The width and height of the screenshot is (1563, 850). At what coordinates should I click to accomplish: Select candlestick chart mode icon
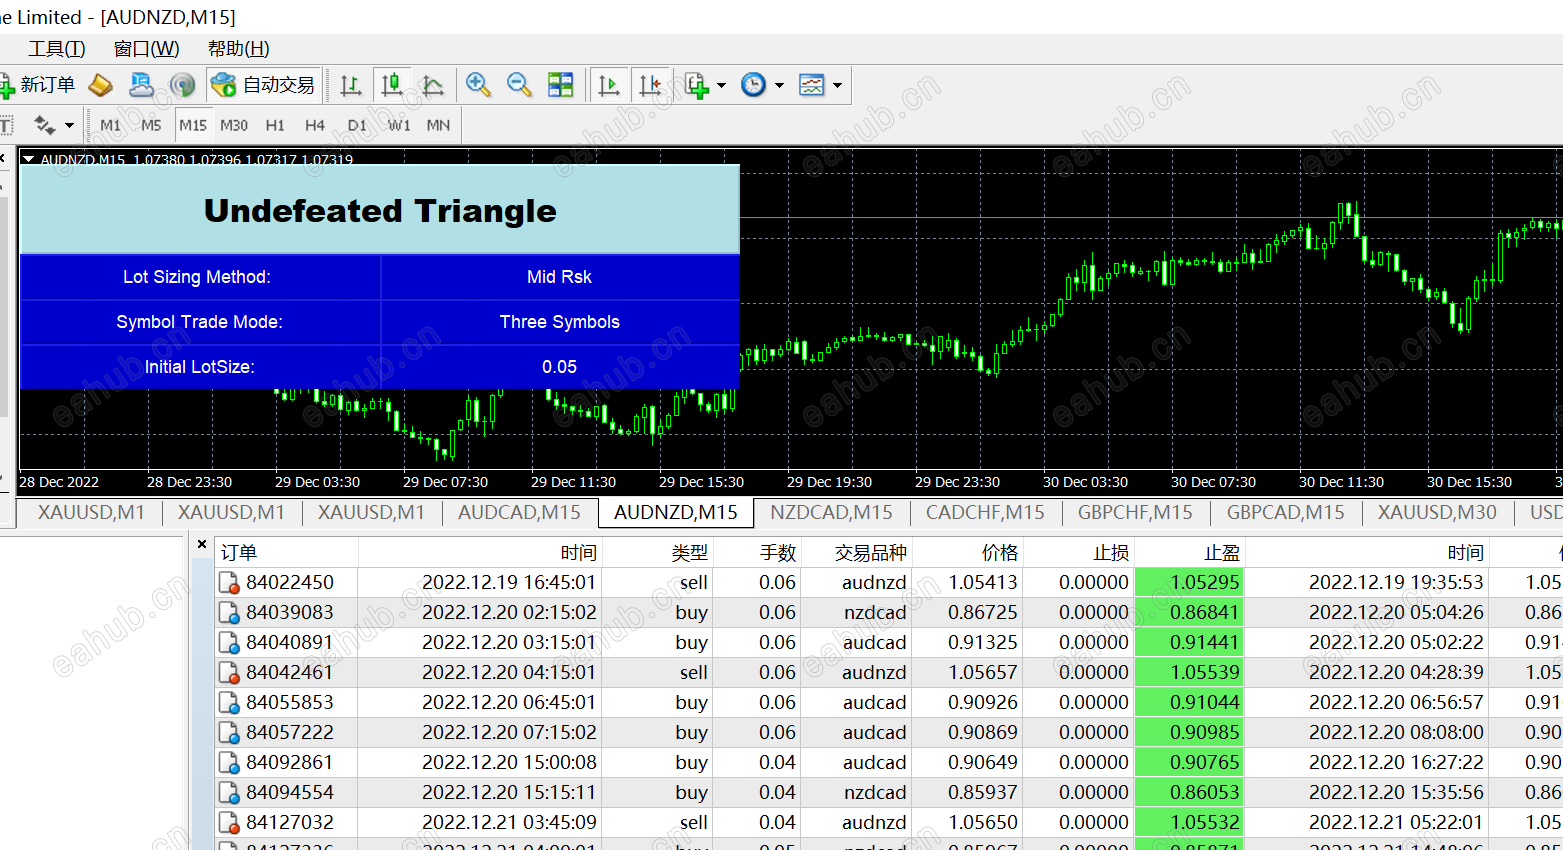coord(392,85)
